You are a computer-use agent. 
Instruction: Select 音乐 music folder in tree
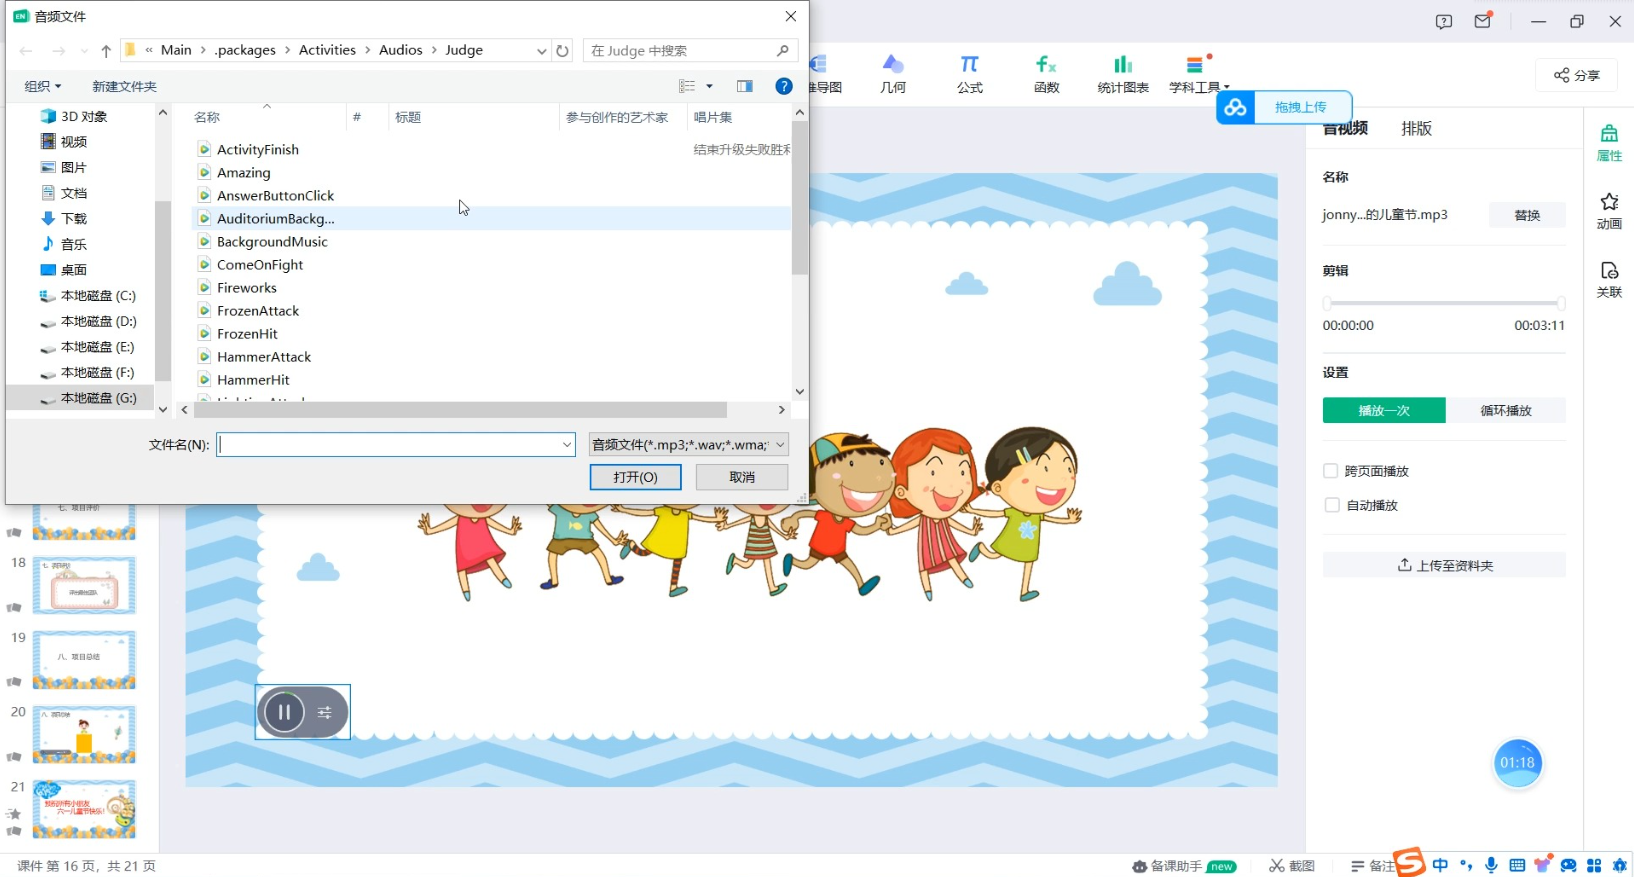click(x=73, y=244)
